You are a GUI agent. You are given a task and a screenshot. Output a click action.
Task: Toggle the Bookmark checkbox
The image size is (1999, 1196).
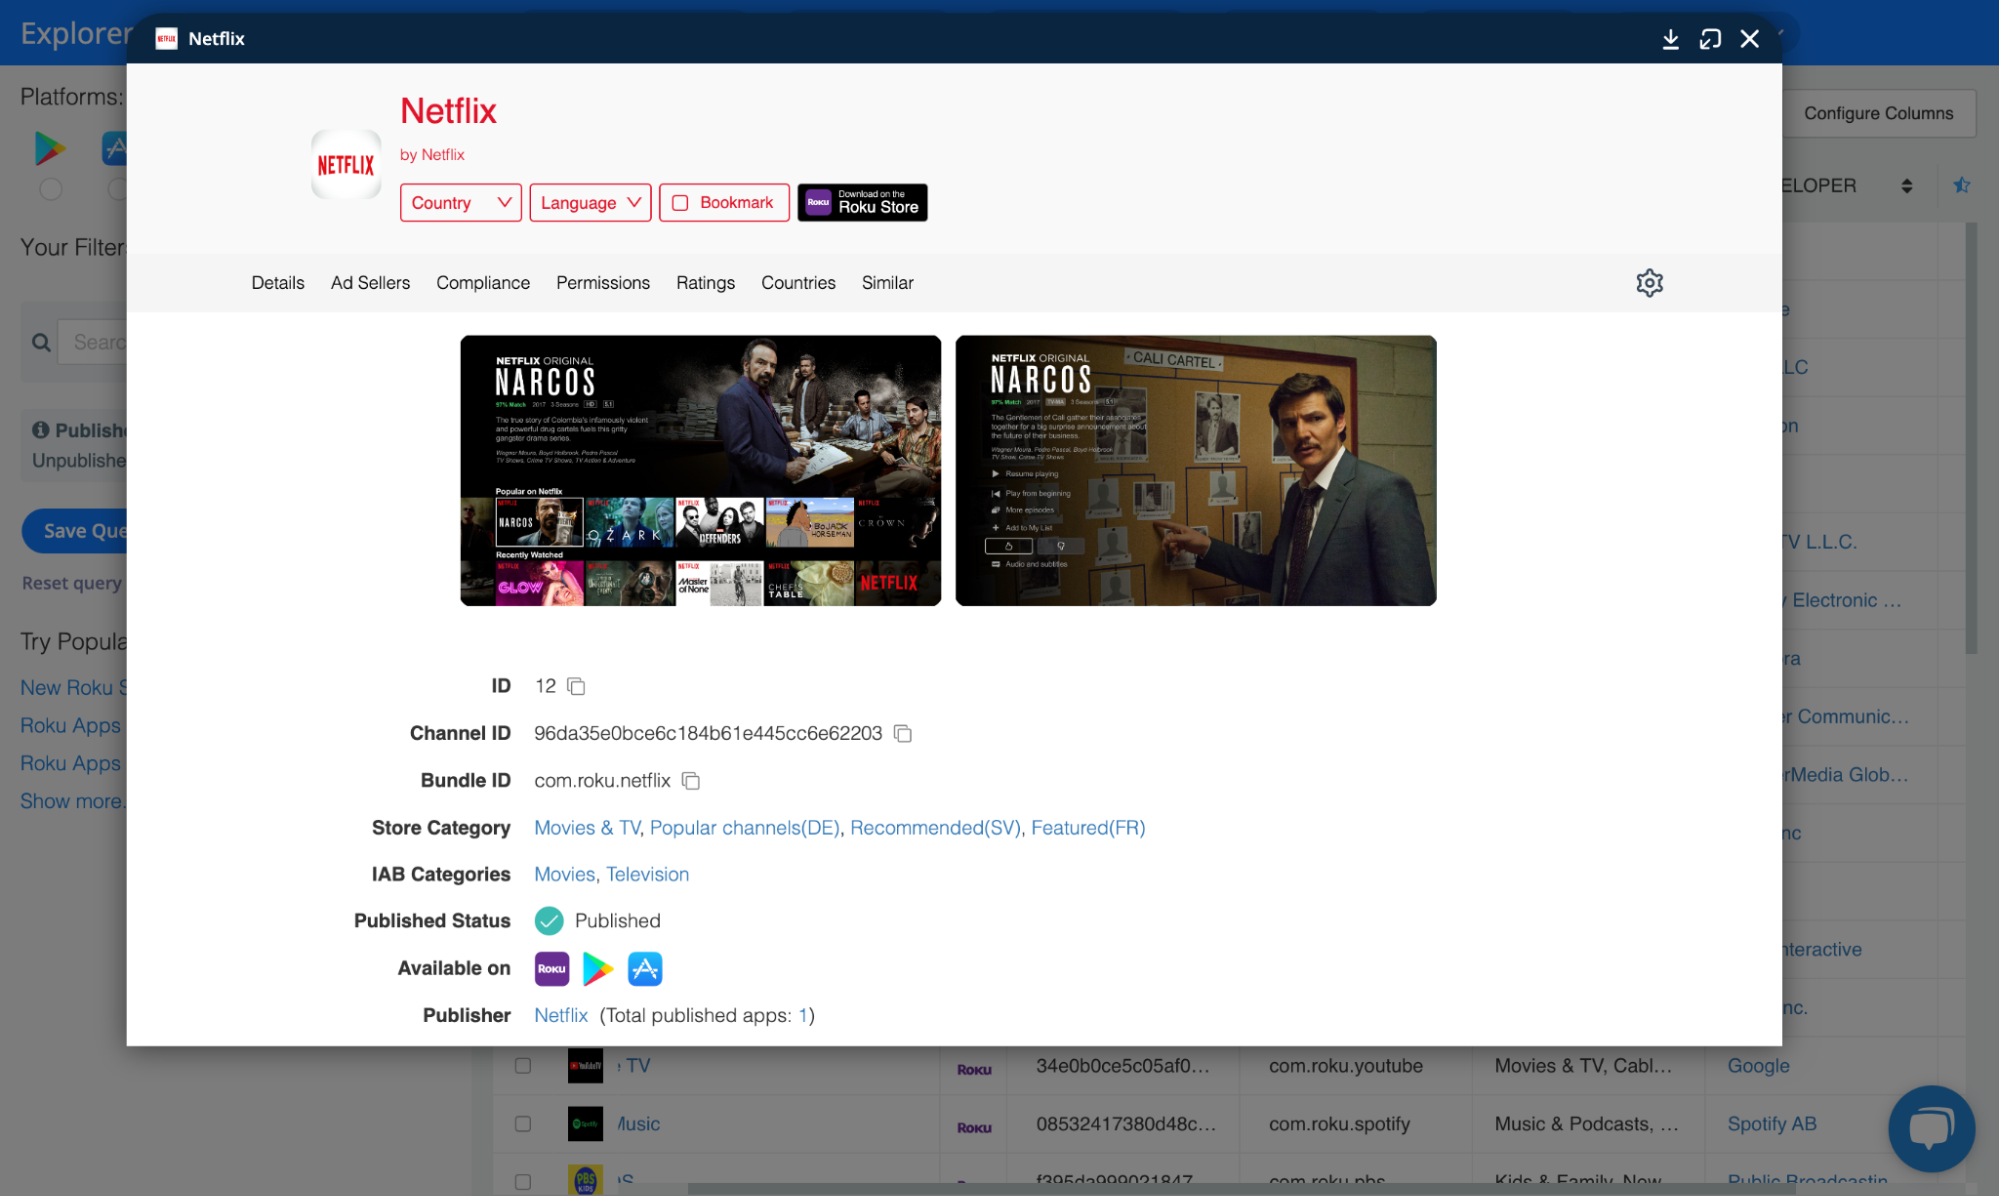pos(681,203)
